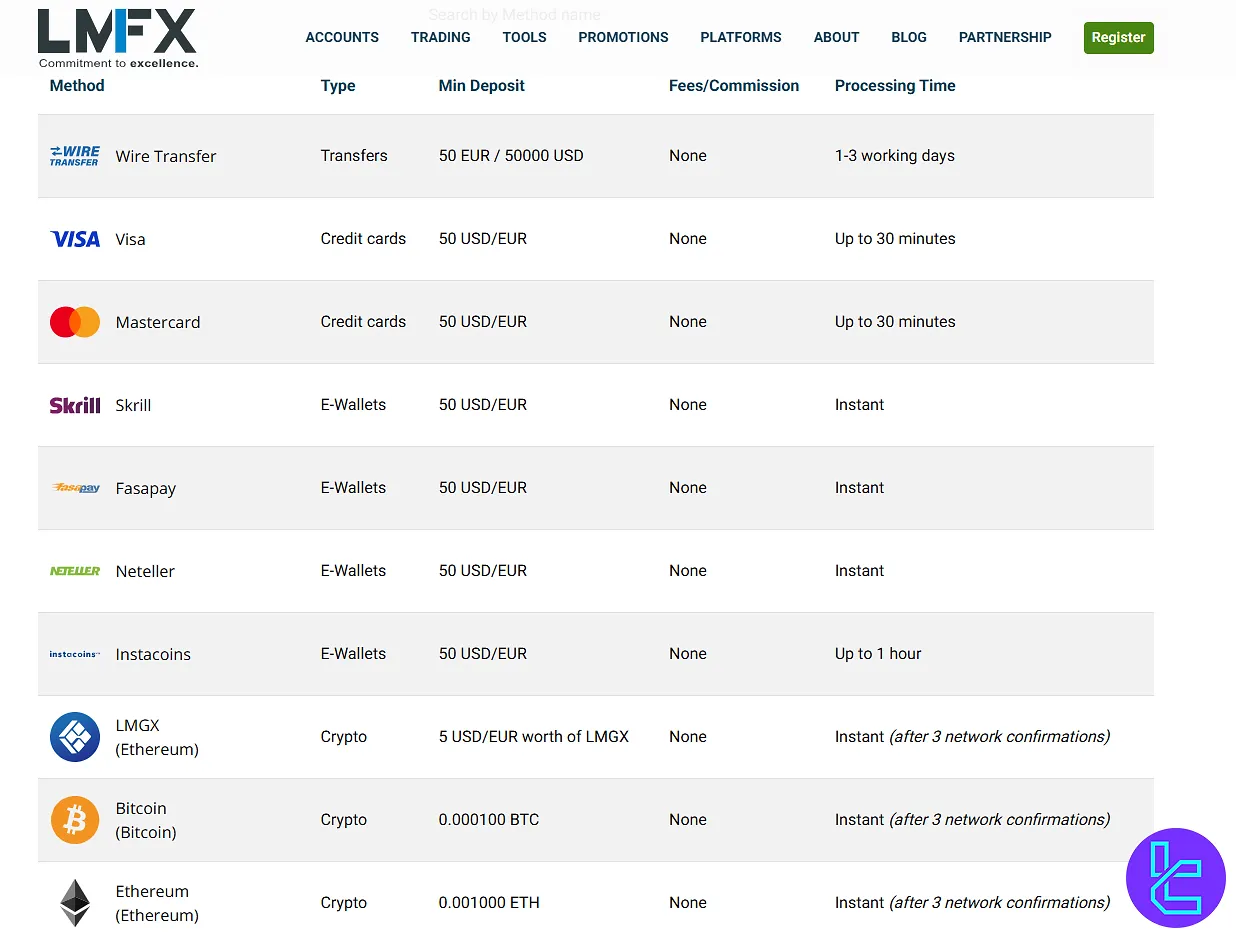Click the Neteller logo icon
Viewport: 1236px width, 938px height.
[75, 571]
